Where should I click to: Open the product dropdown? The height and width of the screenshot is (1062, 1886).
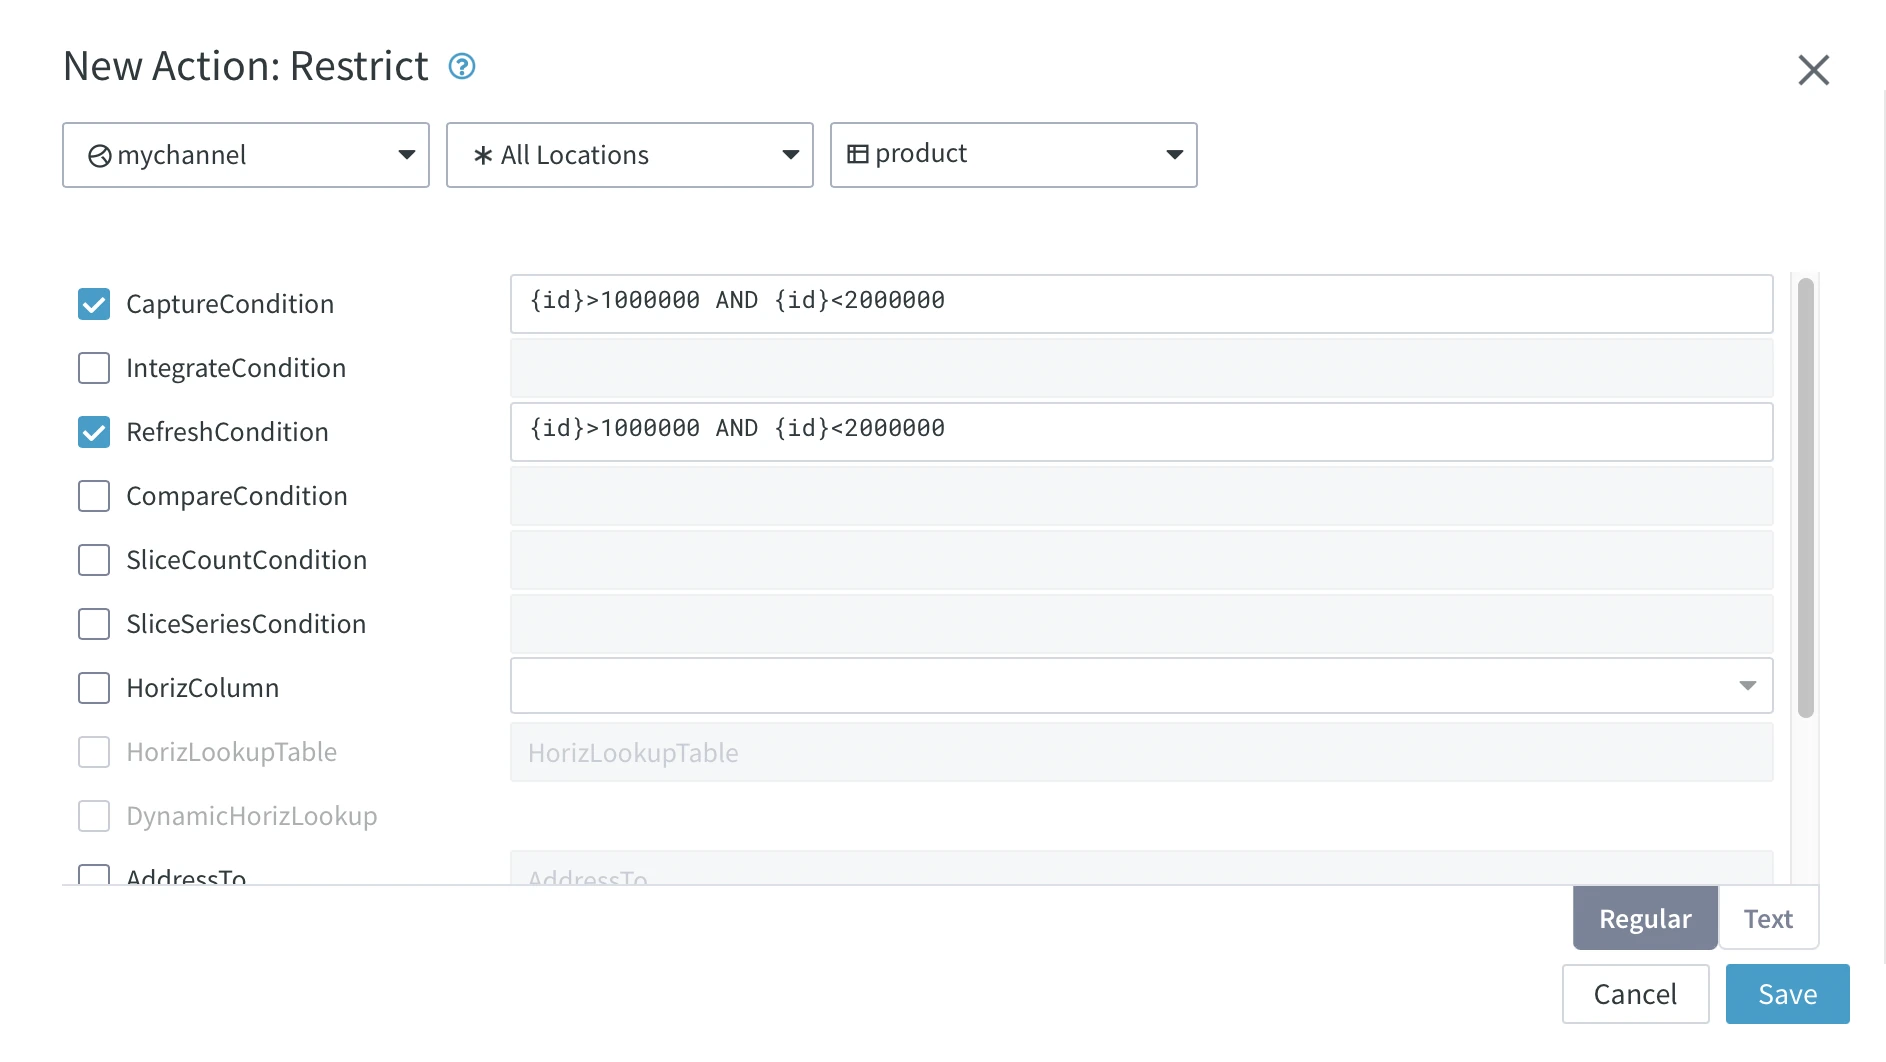pyautogui.click(x=1173, y=155)
